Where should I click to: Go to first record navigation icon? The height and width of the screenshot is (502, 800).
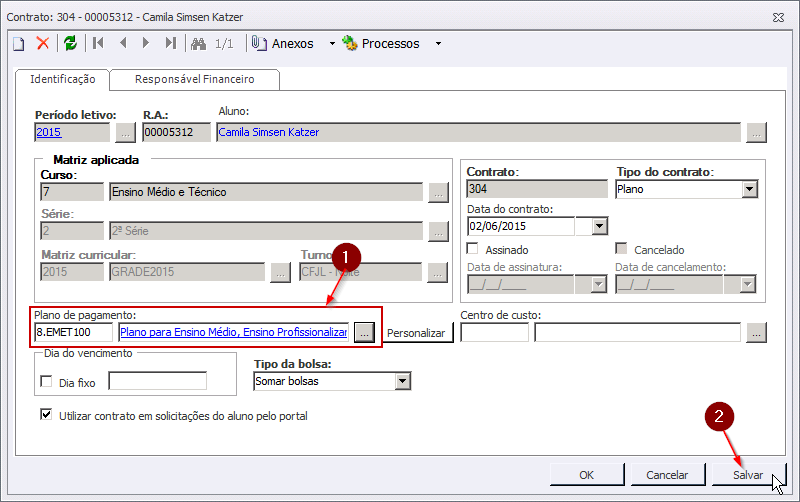point(98,43)
